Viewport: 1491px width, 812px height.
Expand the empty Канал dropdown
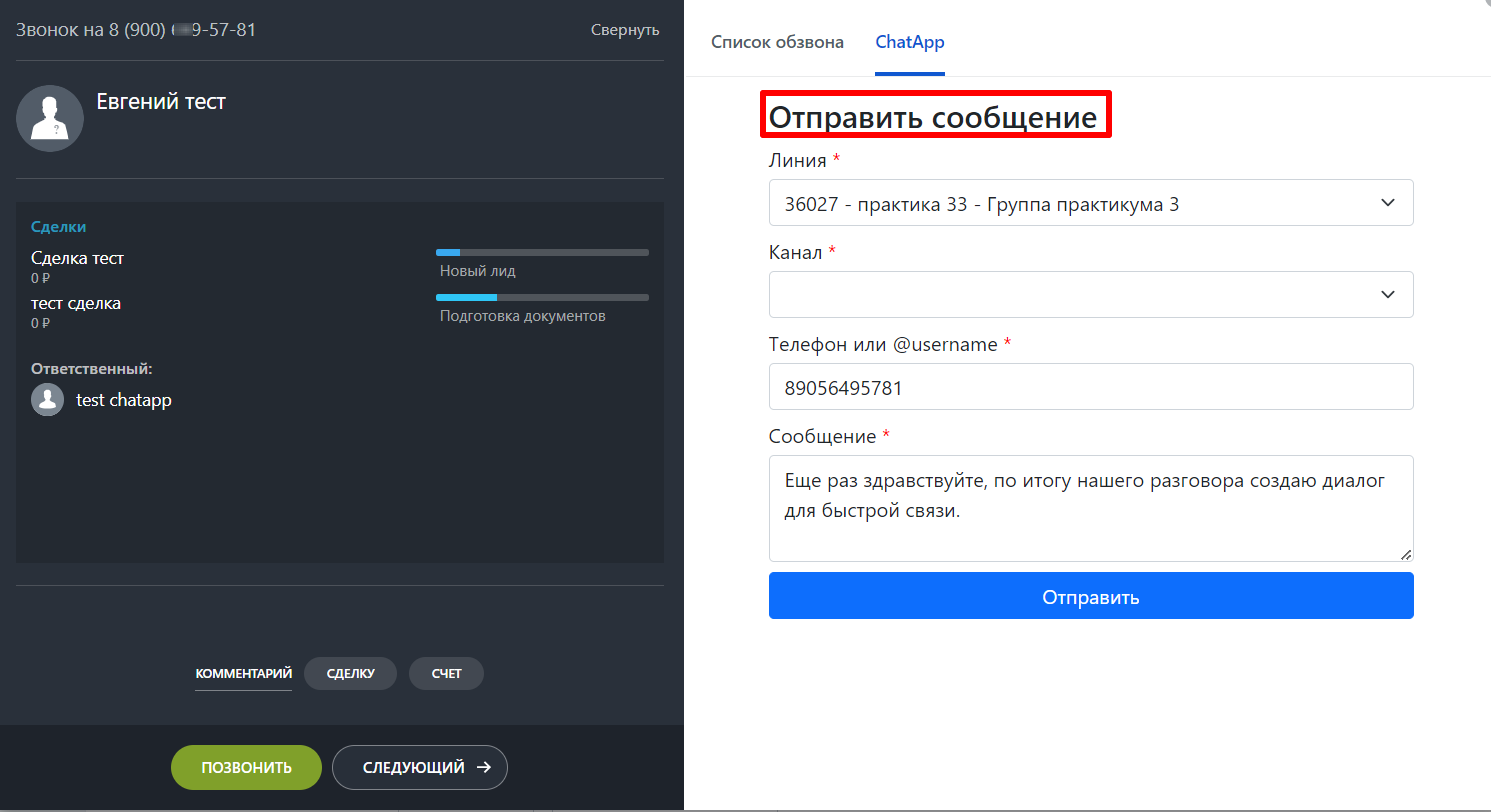tap(1090, 294)
